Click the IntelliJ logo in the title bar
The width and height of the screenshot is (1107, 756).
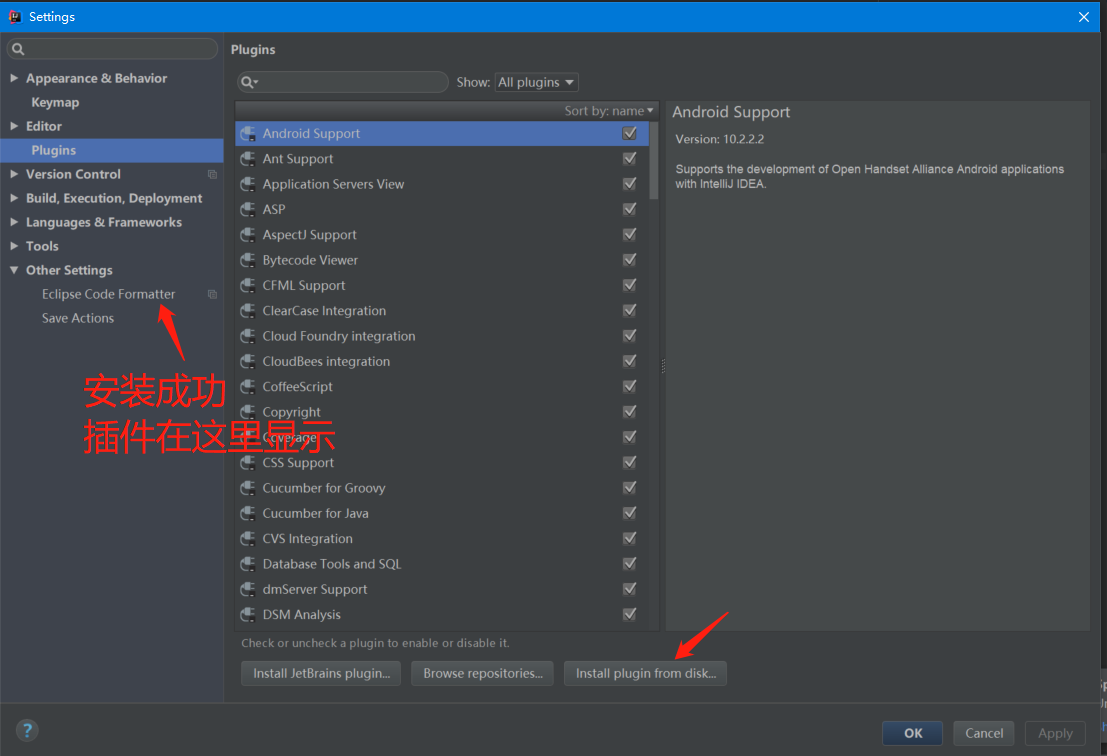[14, 16]
